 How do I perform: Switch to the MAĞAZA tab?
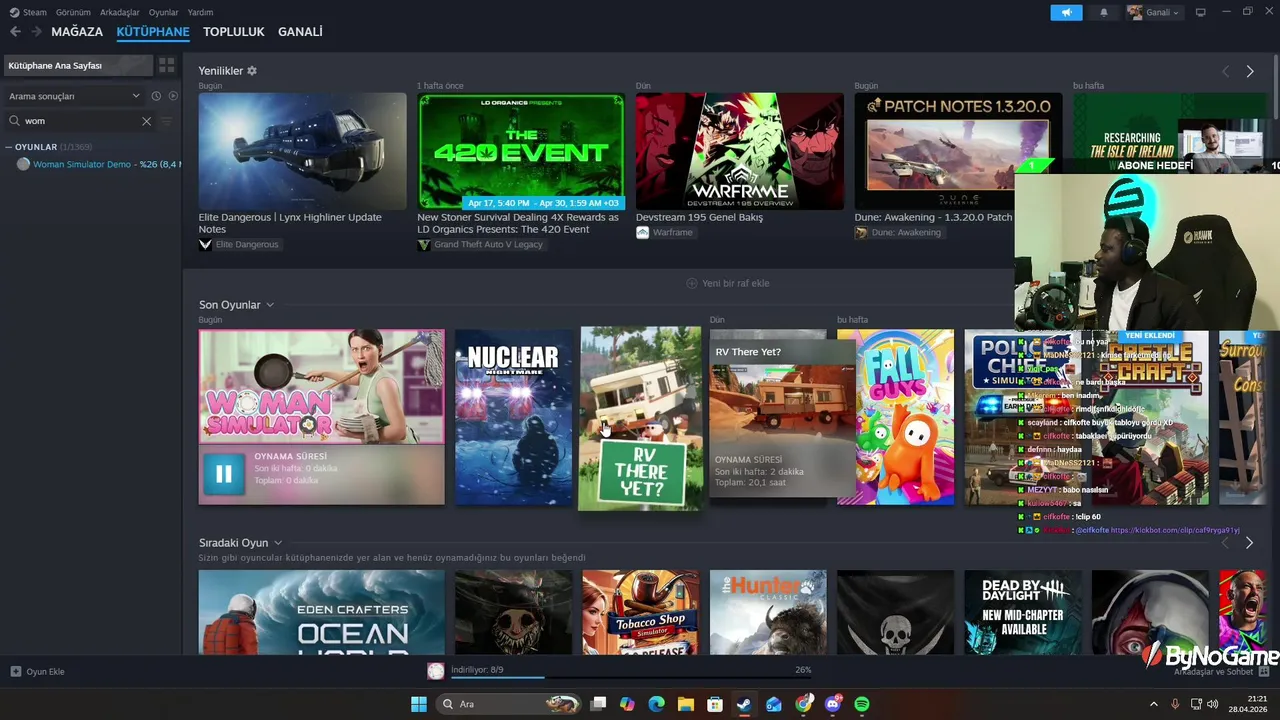point(77,32)
